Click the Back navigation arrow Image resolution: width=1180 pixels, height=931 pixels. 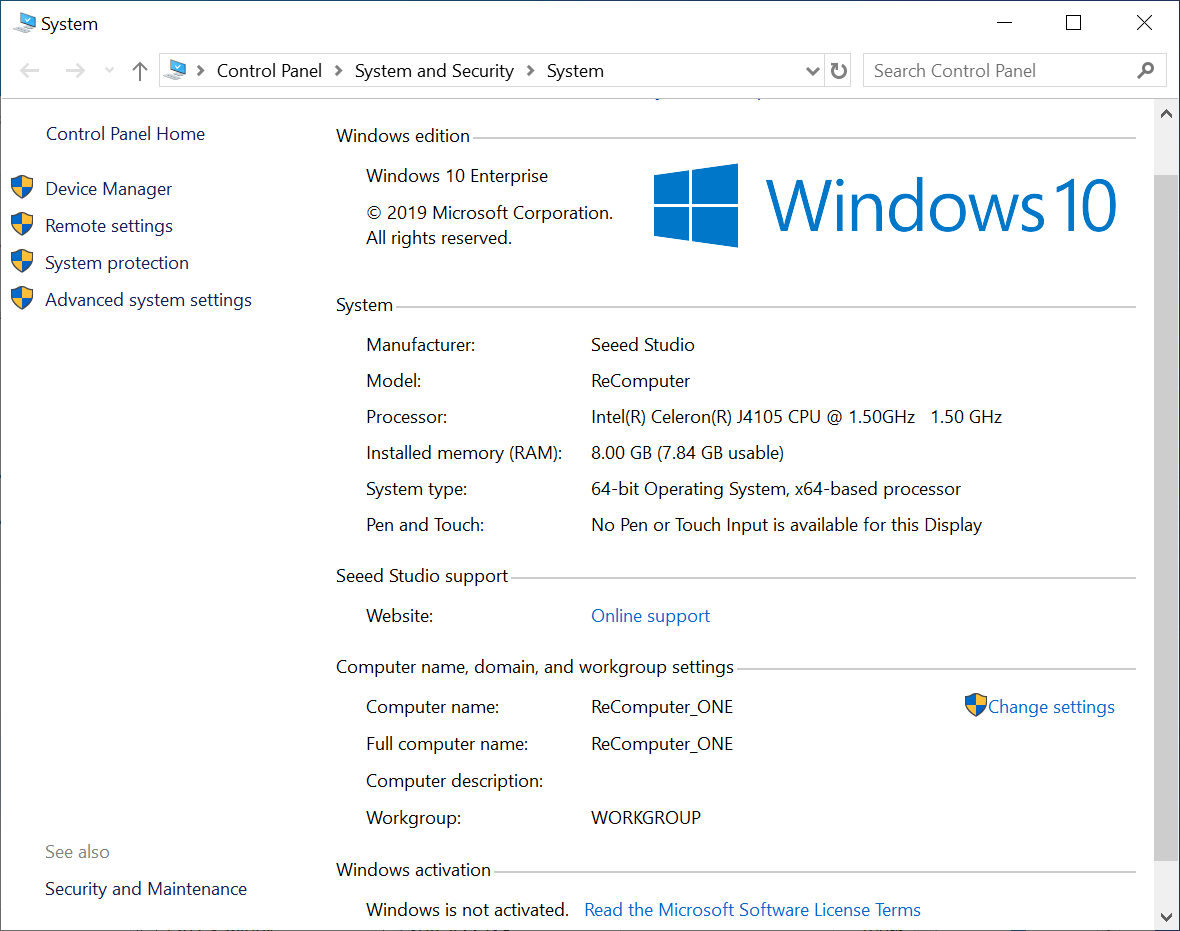[x=30, y=71]
